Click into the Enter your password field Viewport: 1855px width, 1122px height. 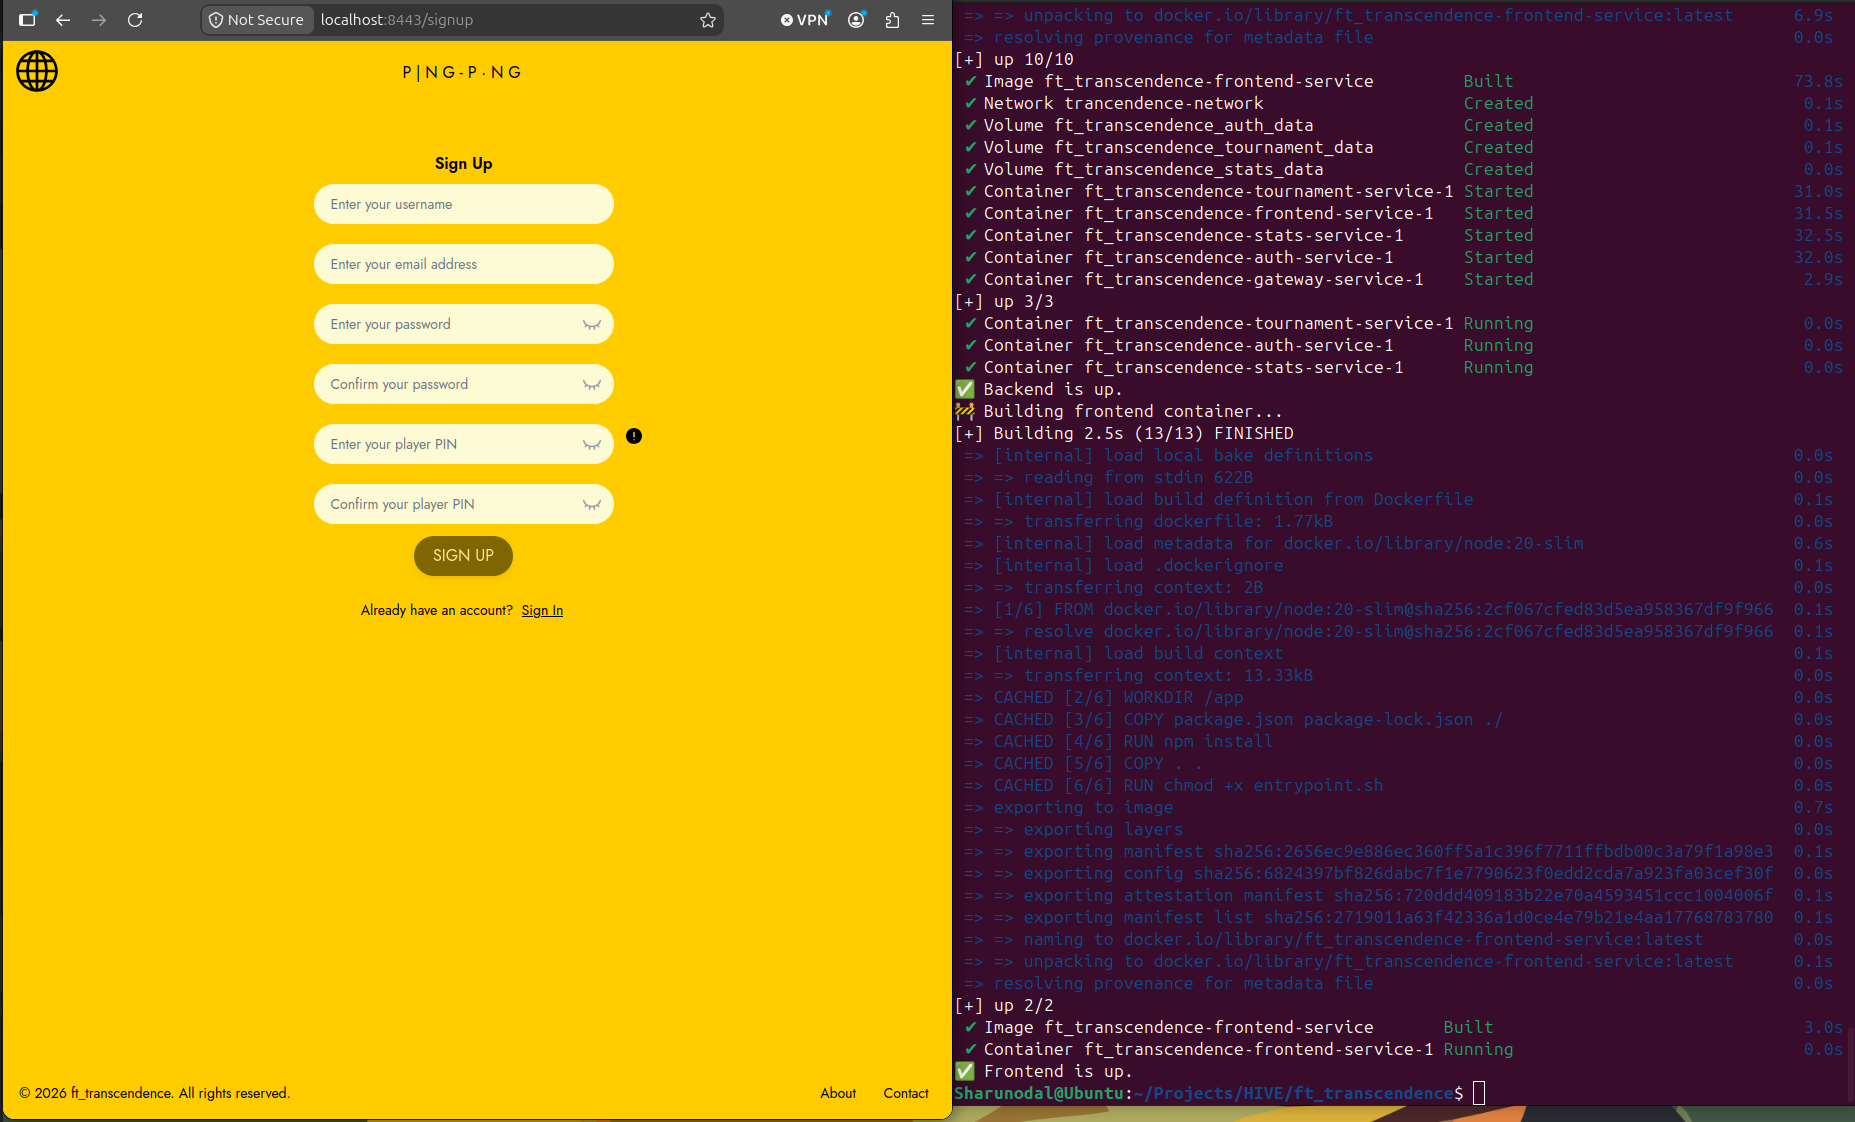(463, 324)
